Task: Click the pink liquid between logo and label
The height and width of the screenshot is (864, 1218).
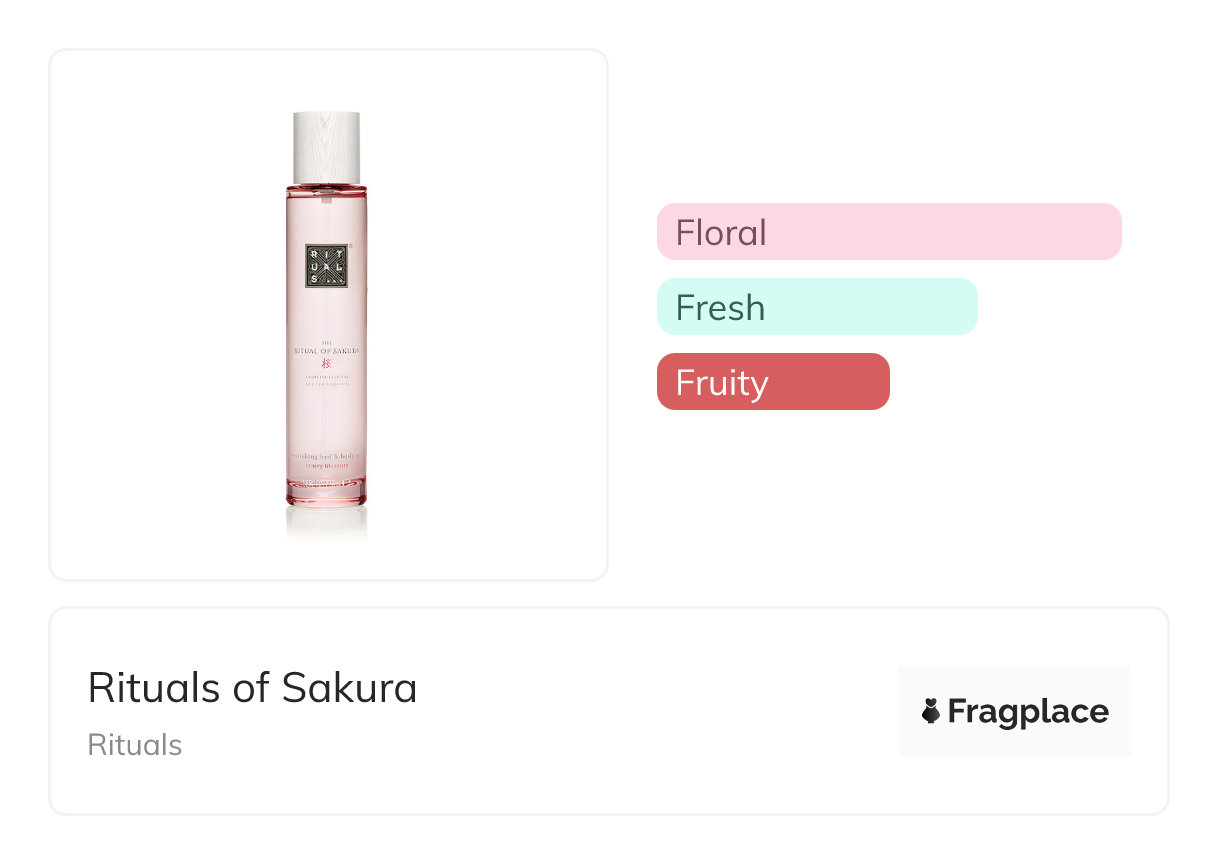Action: coord(326,312)
